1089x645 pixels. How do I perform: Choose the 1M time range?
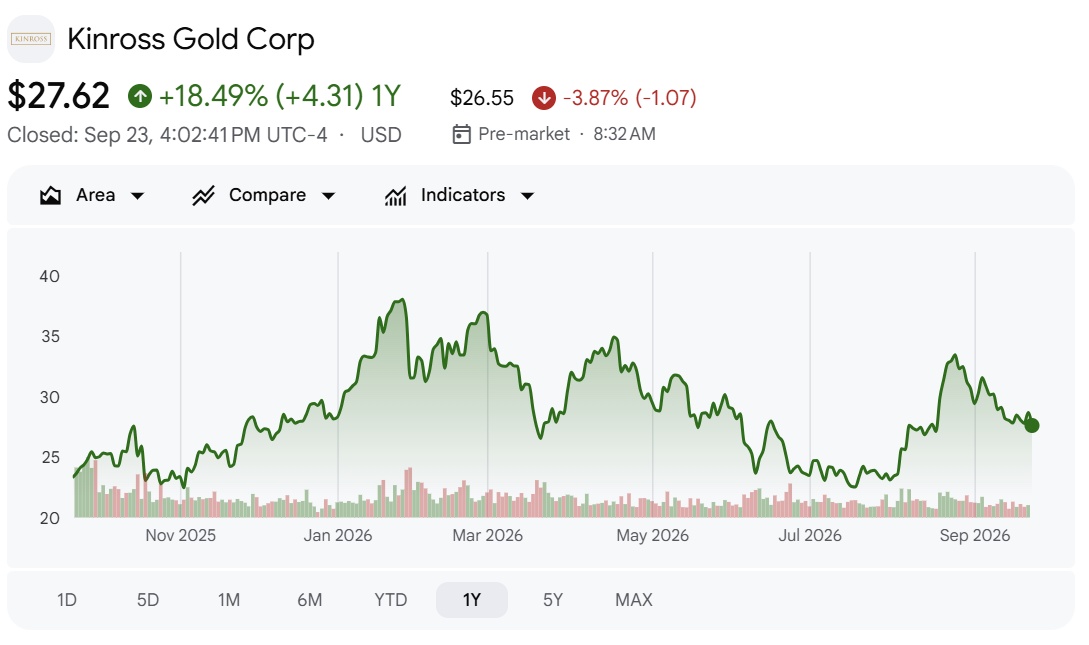pos(228,600)
